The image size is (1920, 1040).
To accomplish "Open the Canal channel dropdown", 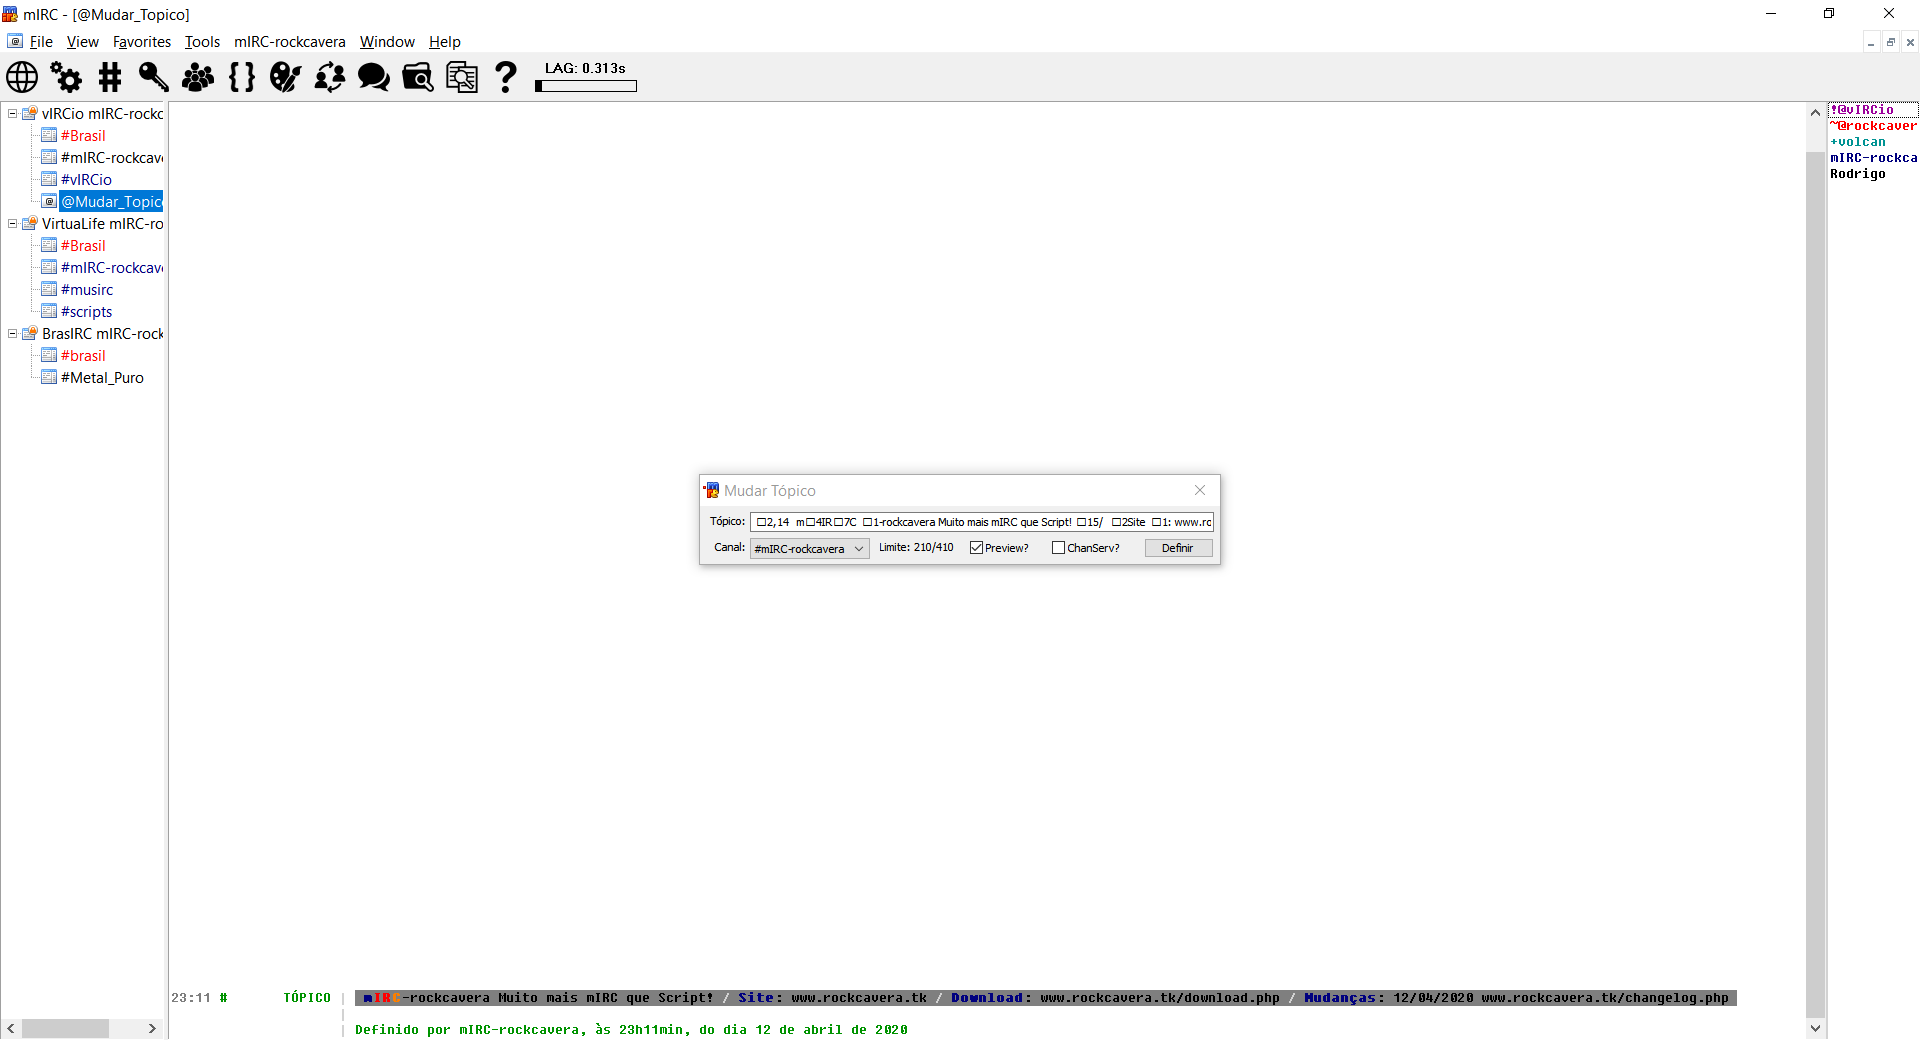I will click(860, 548).
